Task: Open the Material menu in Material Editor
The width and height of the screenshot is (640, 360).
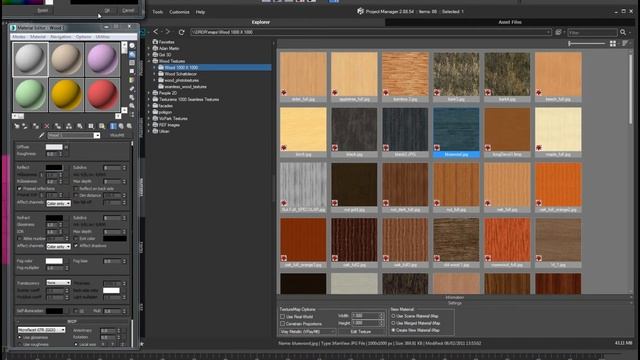Action: click(x=38, y=37)
